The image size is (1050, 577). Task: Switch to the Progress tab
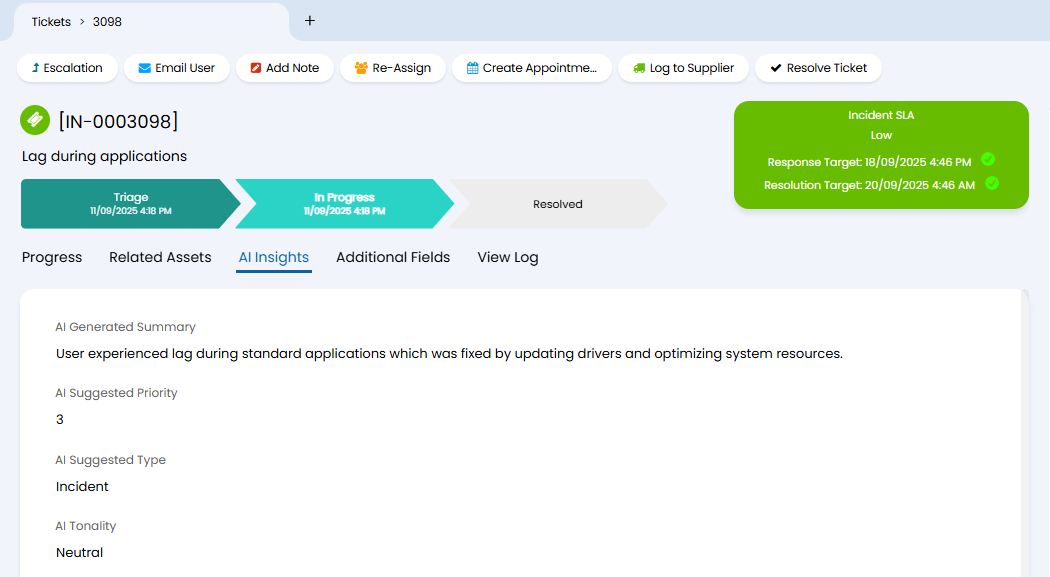(52, 257)
